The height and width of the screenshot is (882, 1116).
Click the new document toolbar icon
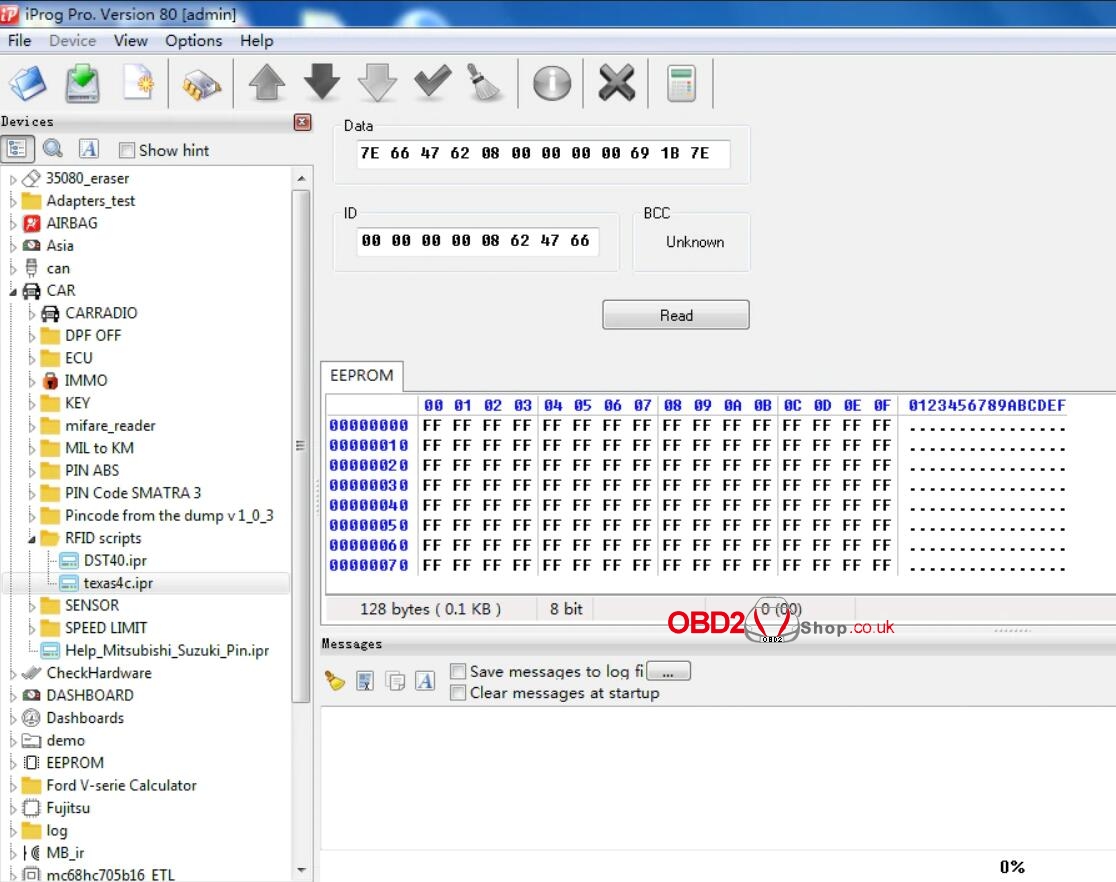(139, 83)
